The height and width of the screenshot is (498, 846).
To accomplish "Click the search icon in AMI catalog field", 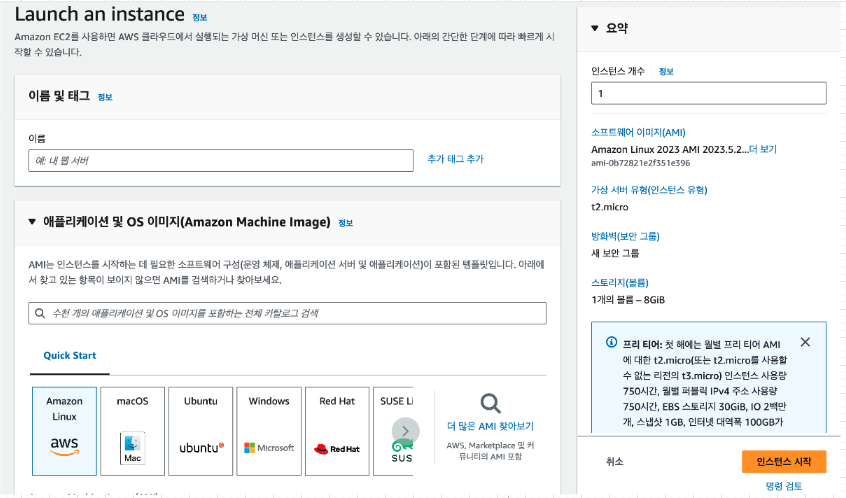I will click(x=40, y=313).
